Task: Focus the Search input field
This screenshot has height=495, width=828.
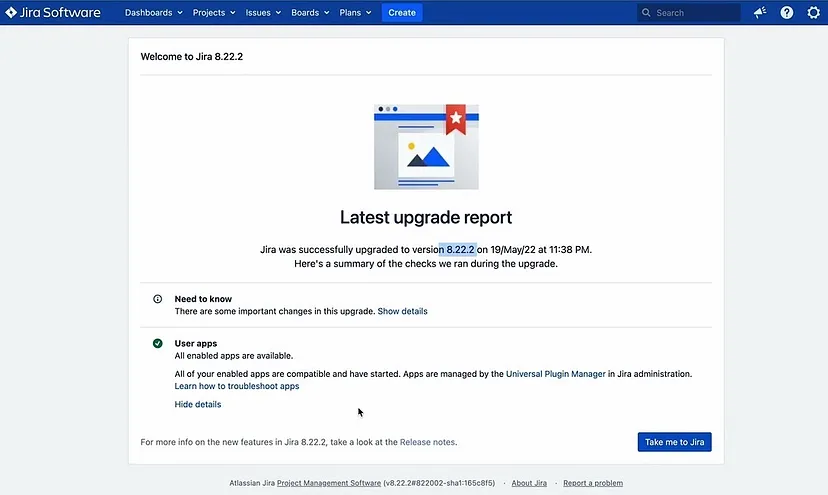Action: [689, 13]
